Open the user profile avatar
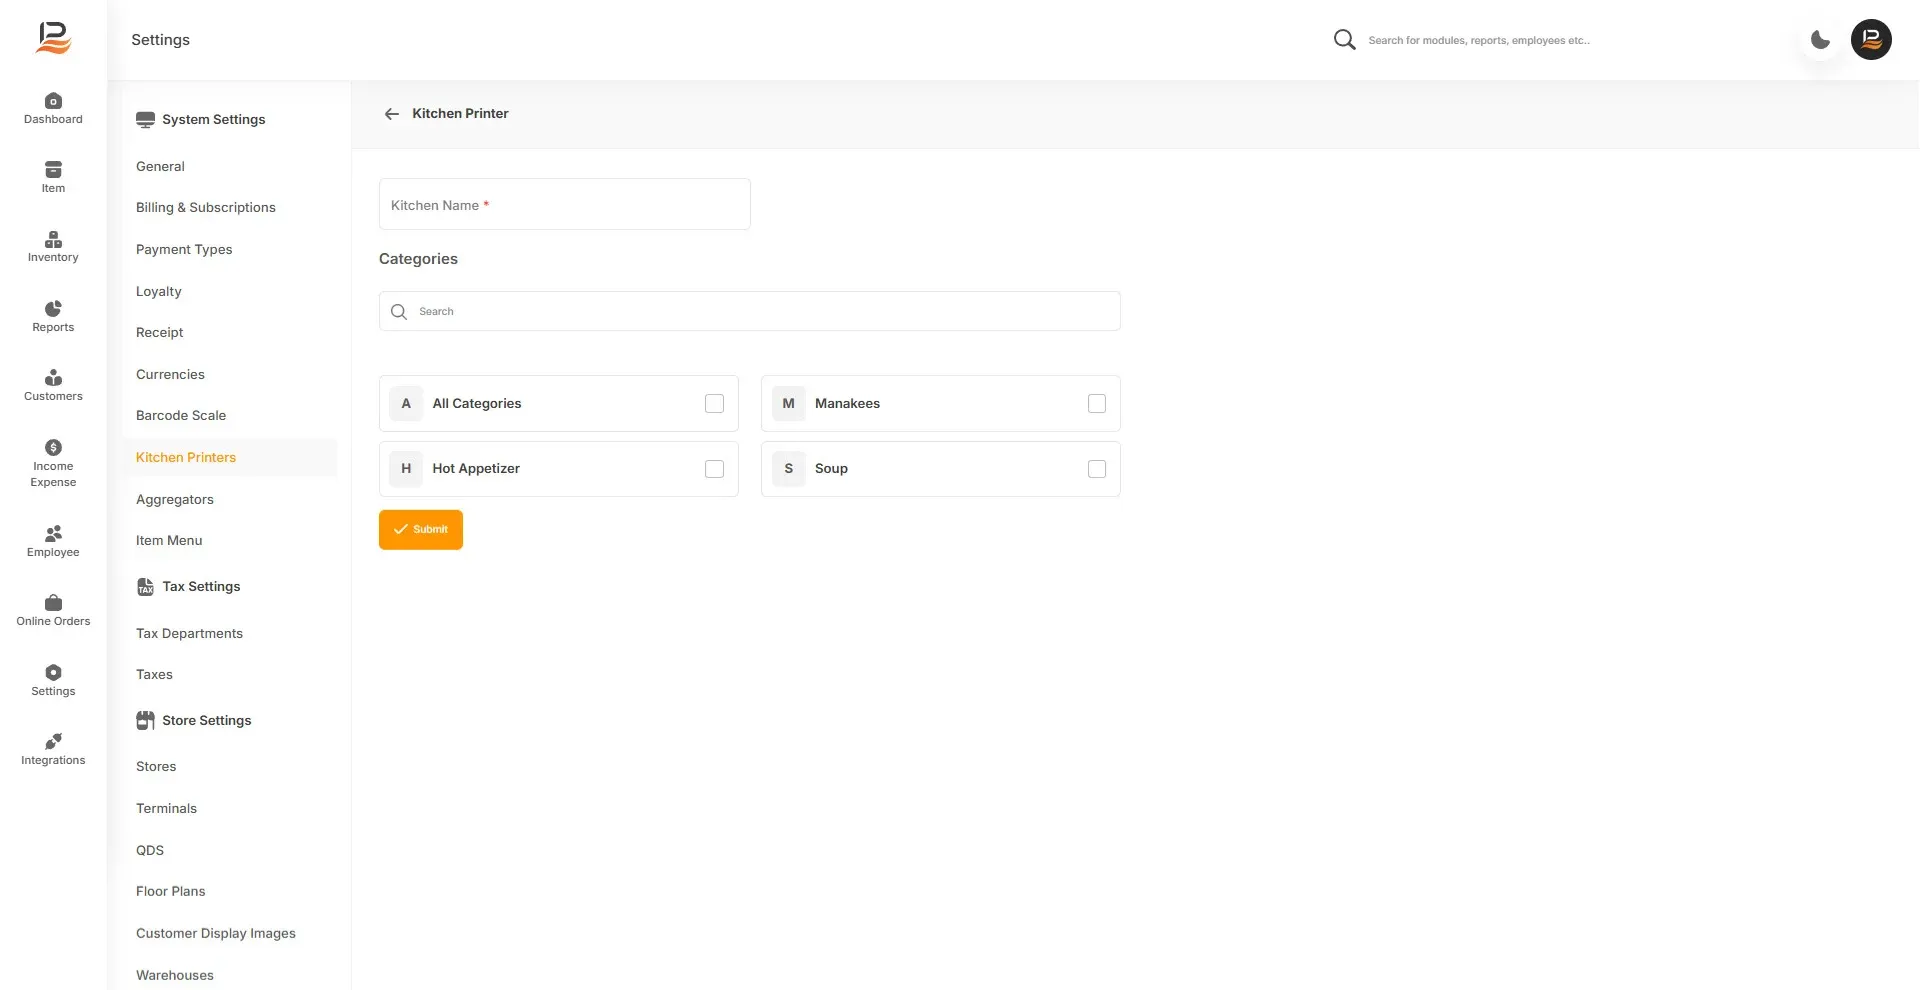 [1871, 40]
